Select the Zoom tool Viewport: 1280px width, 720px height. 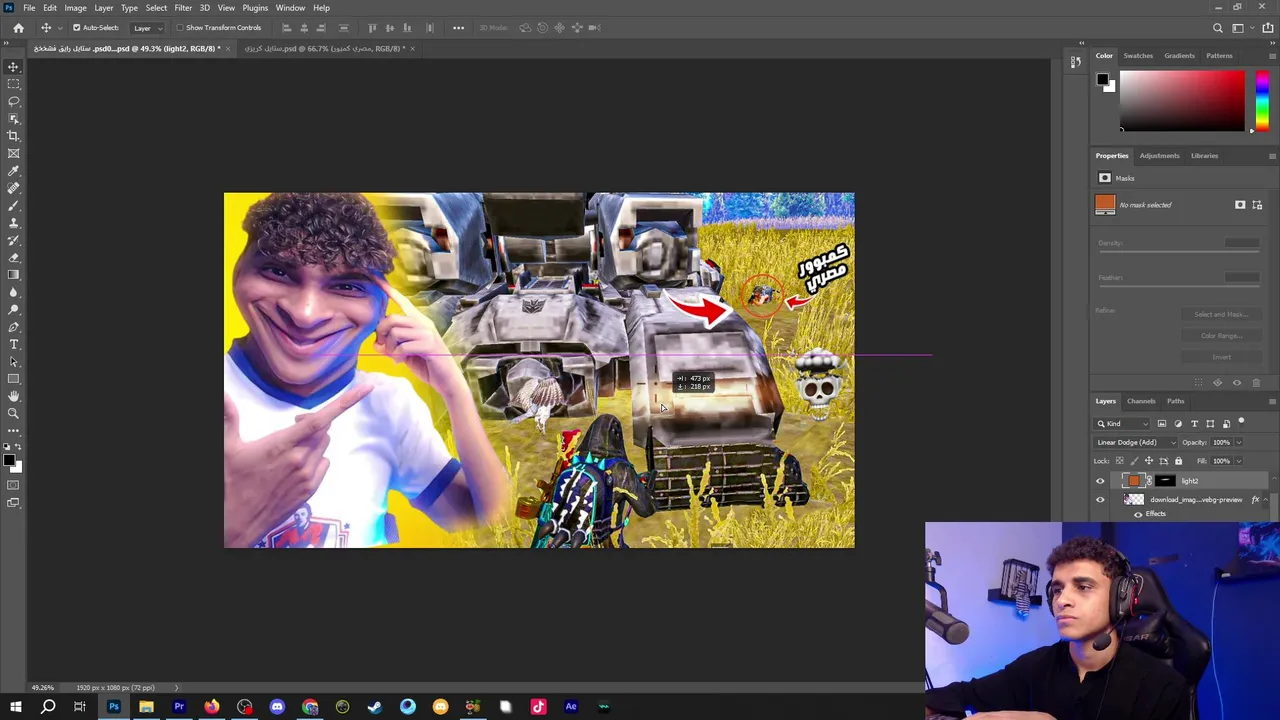13,413
